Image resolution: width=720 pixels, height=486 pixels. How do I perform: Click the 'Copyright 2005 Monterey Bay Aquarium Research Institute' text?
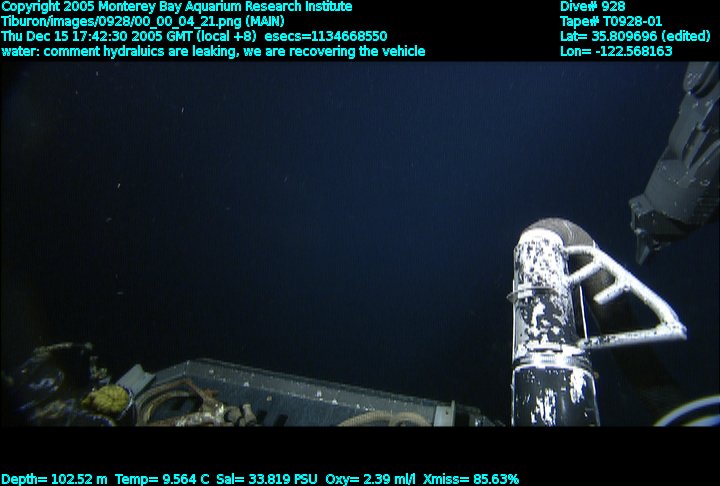tap(177, 7)
